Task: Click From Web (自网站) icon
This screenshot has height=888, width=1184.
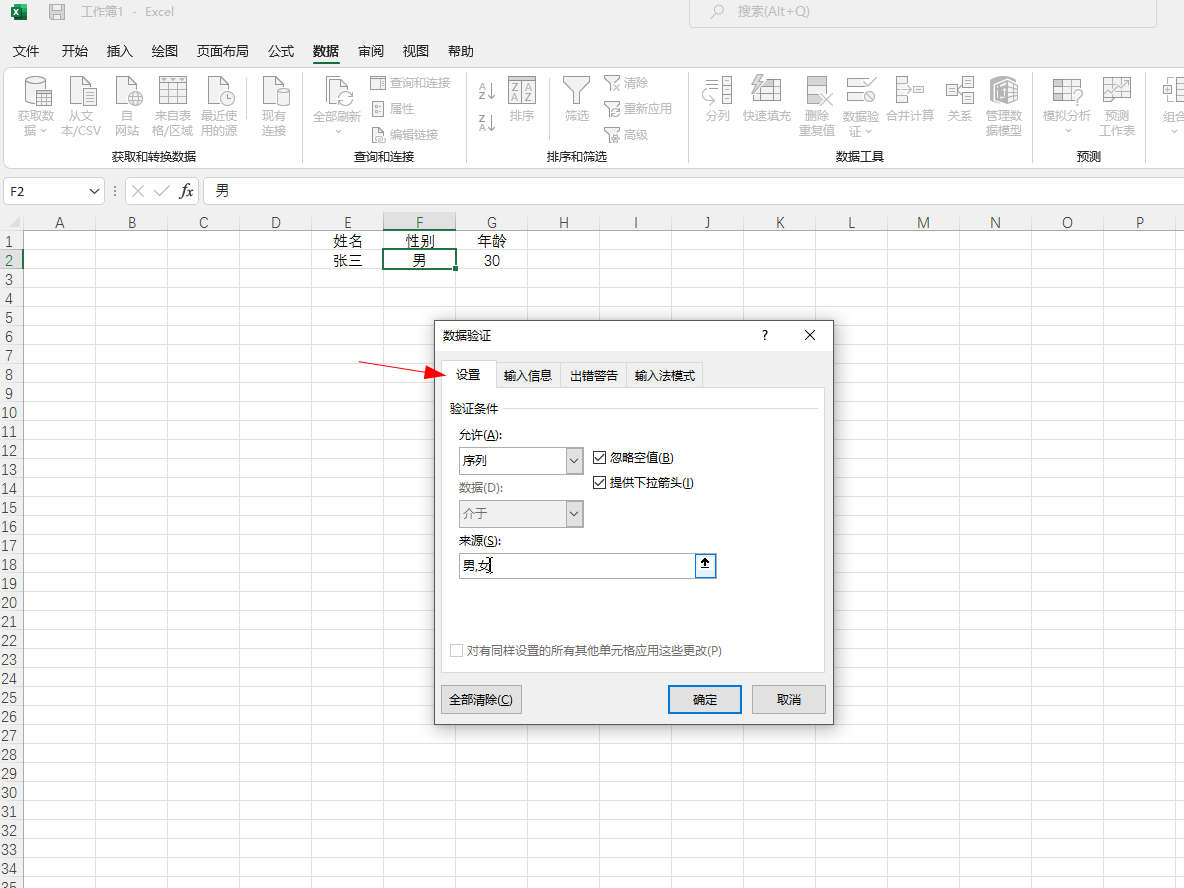Action: [128, 92]
